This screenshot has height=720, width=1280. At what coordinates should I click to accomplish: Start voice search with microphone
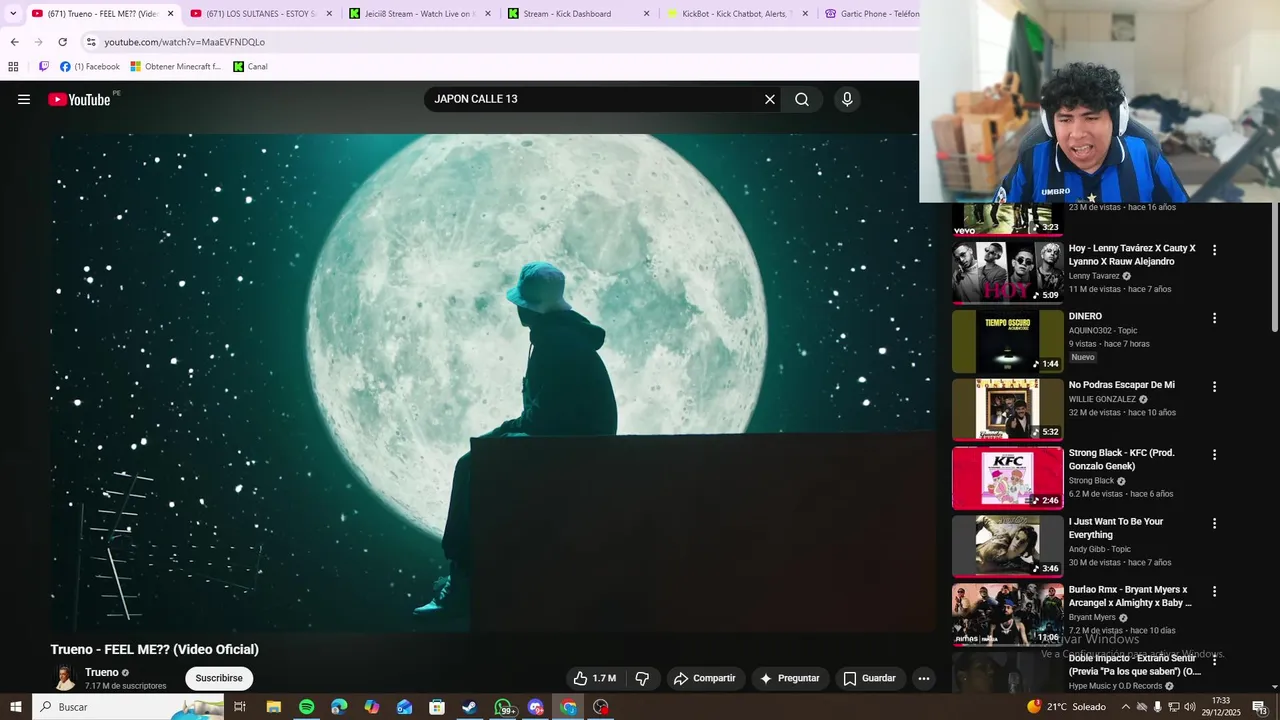[x=847, y=99]
